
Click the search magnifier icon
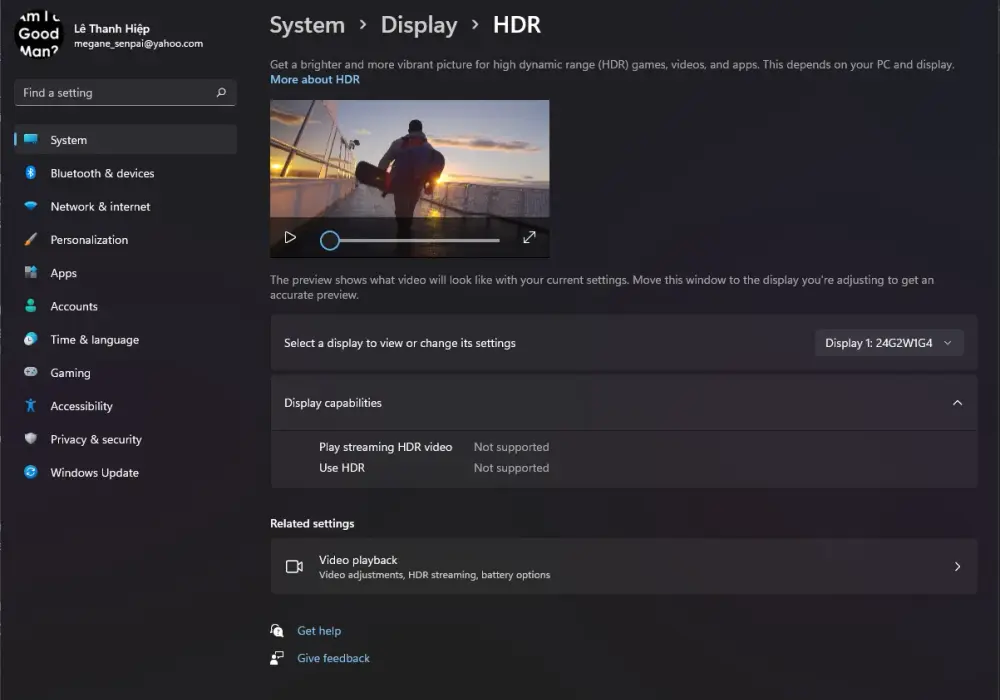(221, 92)
